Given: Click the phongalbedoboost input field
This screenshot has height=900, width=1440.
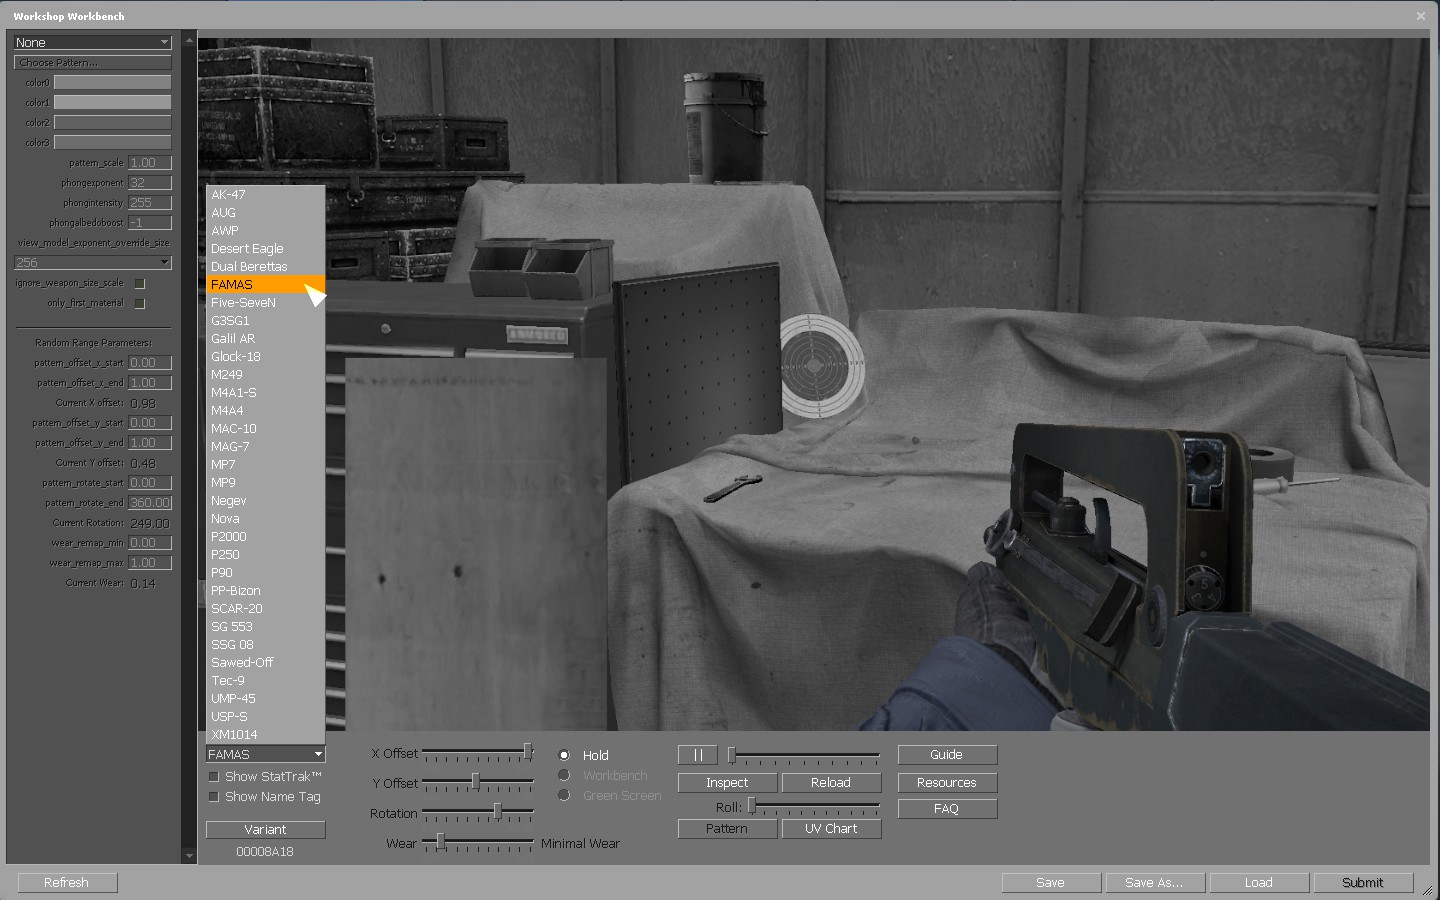Looking at the screenshot, I should (150, 222).
